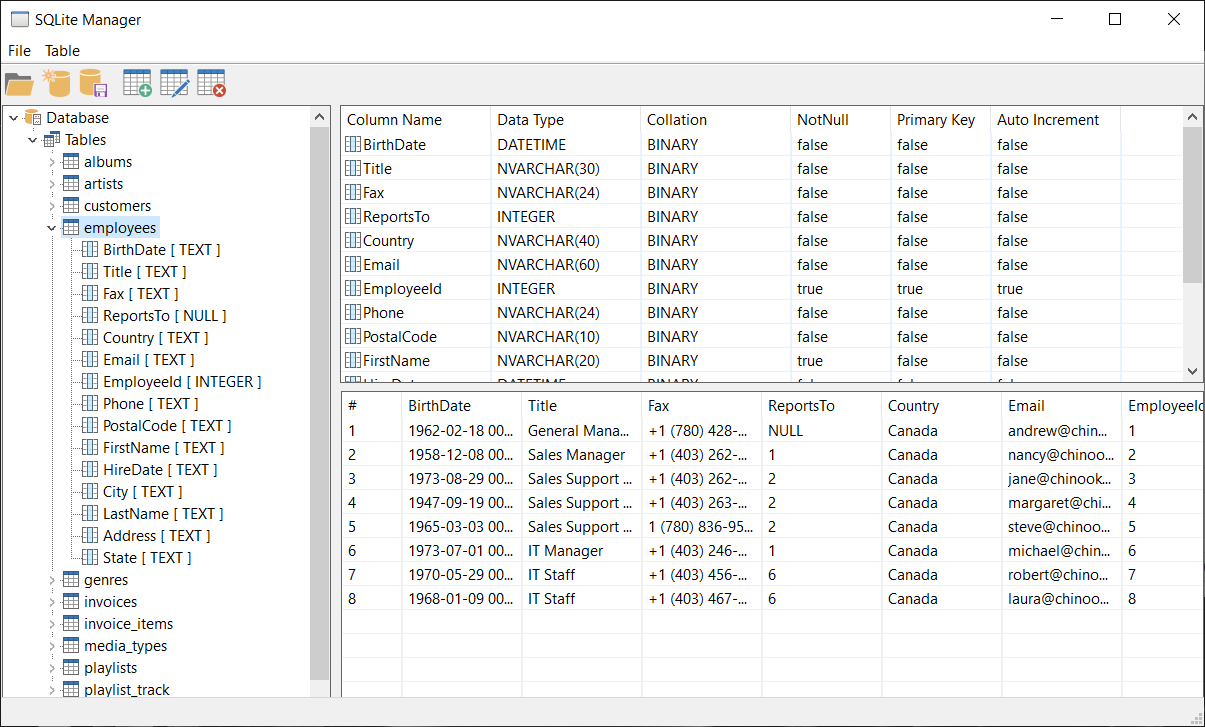Click the Tables folder icon in tree
The width and height of the screenshot is (1205, 727).
tap(52, 140)
